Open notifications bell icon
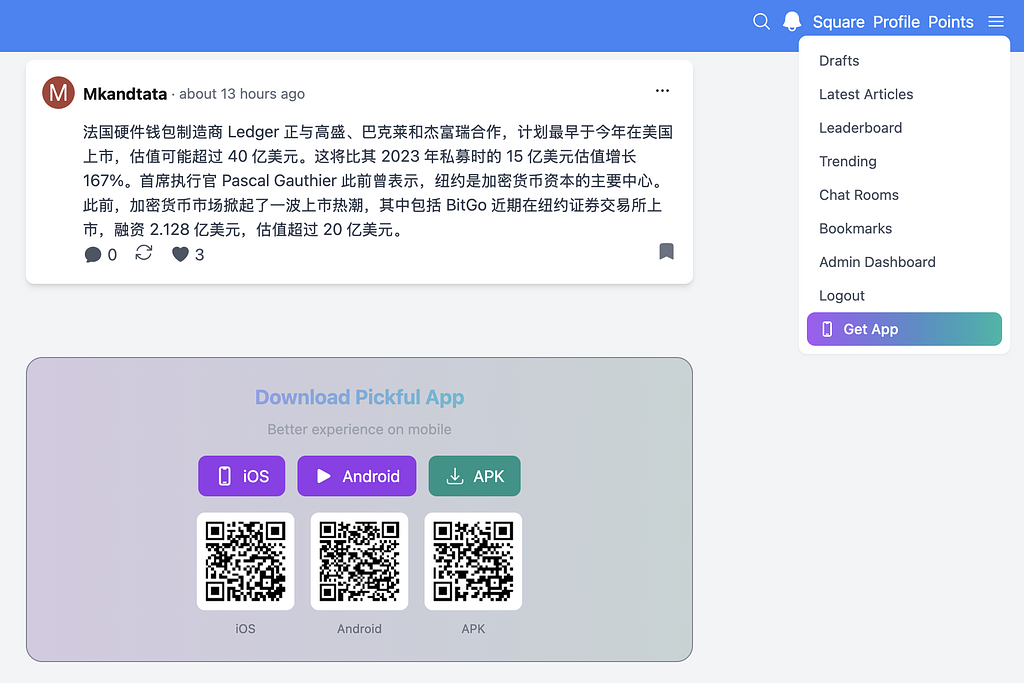The image size is (1024, 683). [792, 22]
